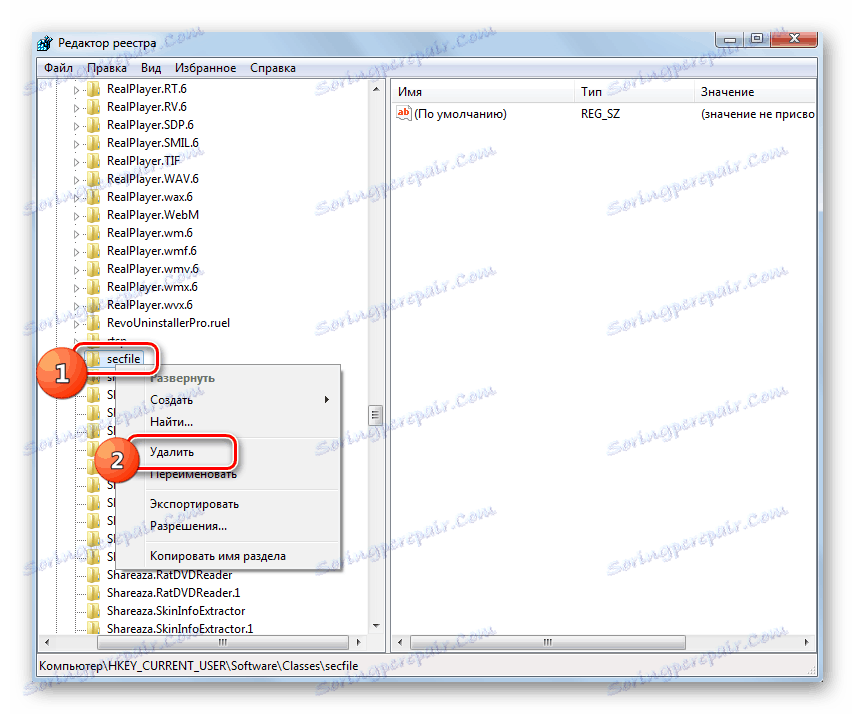
Task: Click the folder icon beside RealPlayer.wmv.6
Action: tap(93, 268)
